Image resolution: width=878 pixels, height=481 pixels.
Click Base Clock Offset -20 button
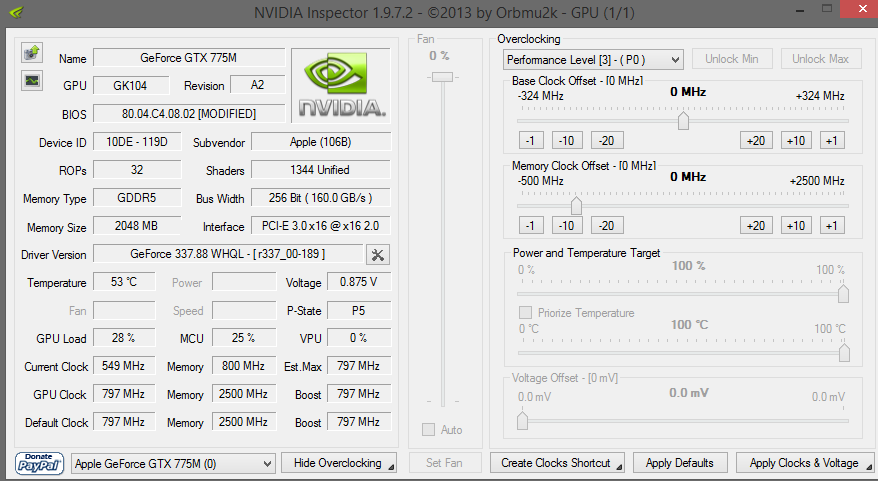607,141
